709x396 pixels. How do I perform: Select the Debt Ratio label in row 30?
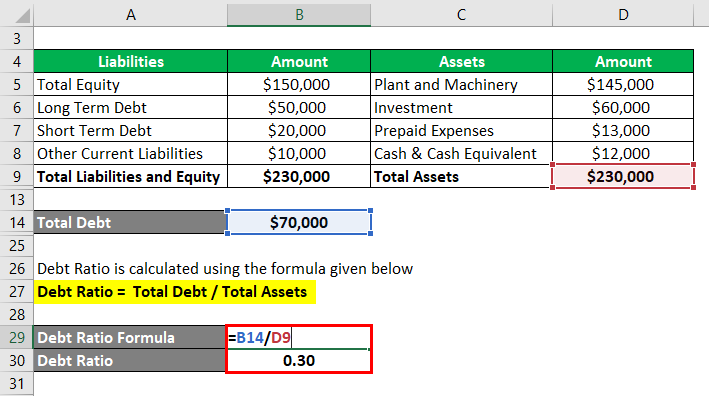(130, 360)
